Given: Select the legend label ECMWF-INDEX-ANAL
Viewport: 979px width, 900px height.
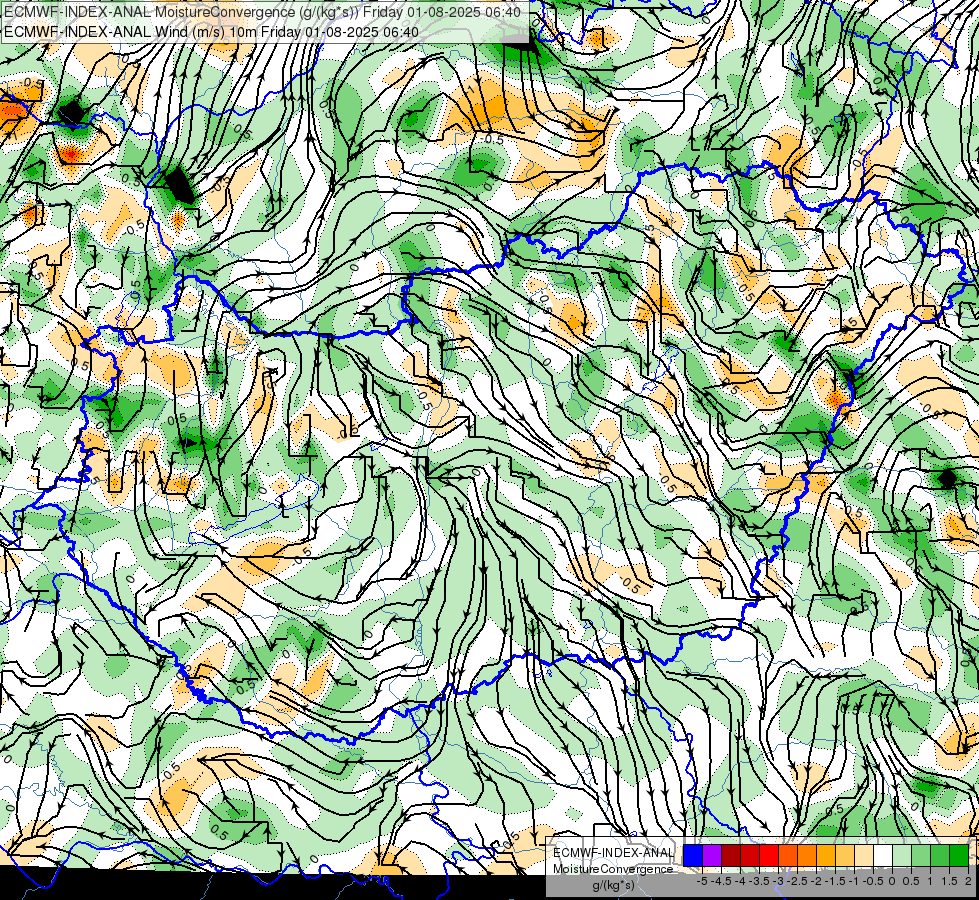Looking at the screenshot, I should click(x=613, y=853).
